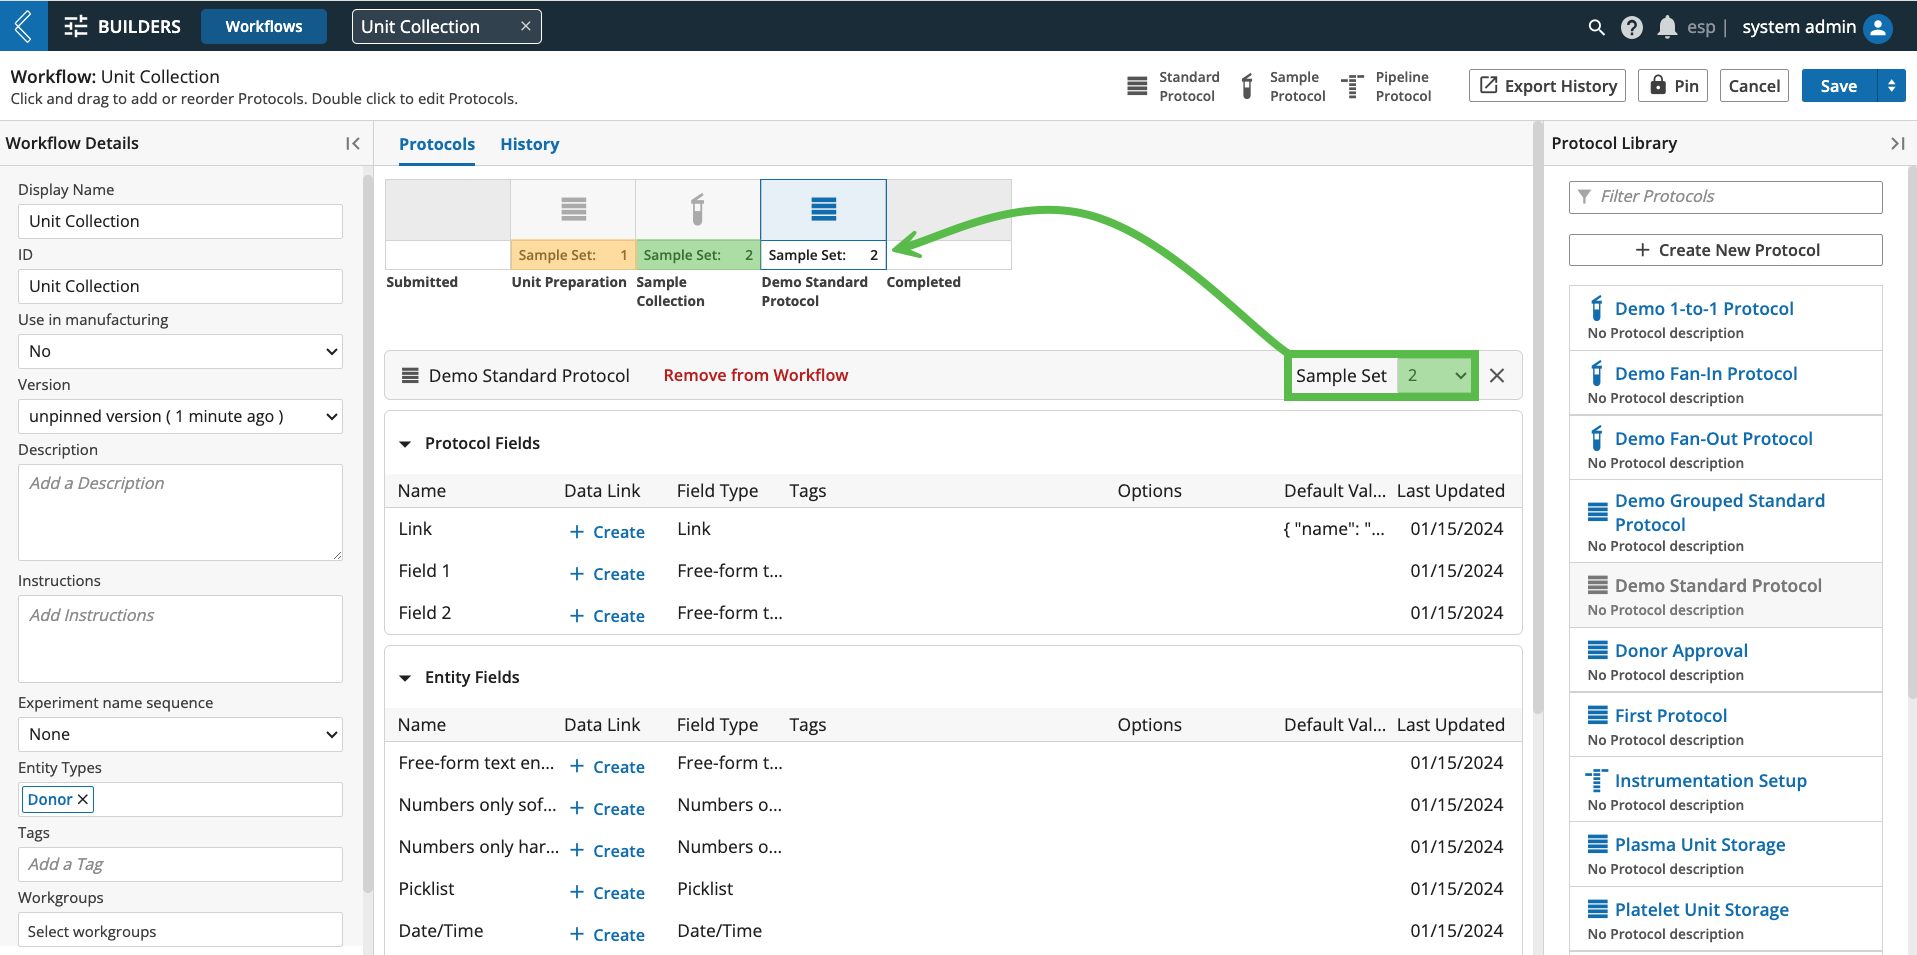Open the notifications bell
Viewport: 1917px width, 955px height.
point(1667,27)
